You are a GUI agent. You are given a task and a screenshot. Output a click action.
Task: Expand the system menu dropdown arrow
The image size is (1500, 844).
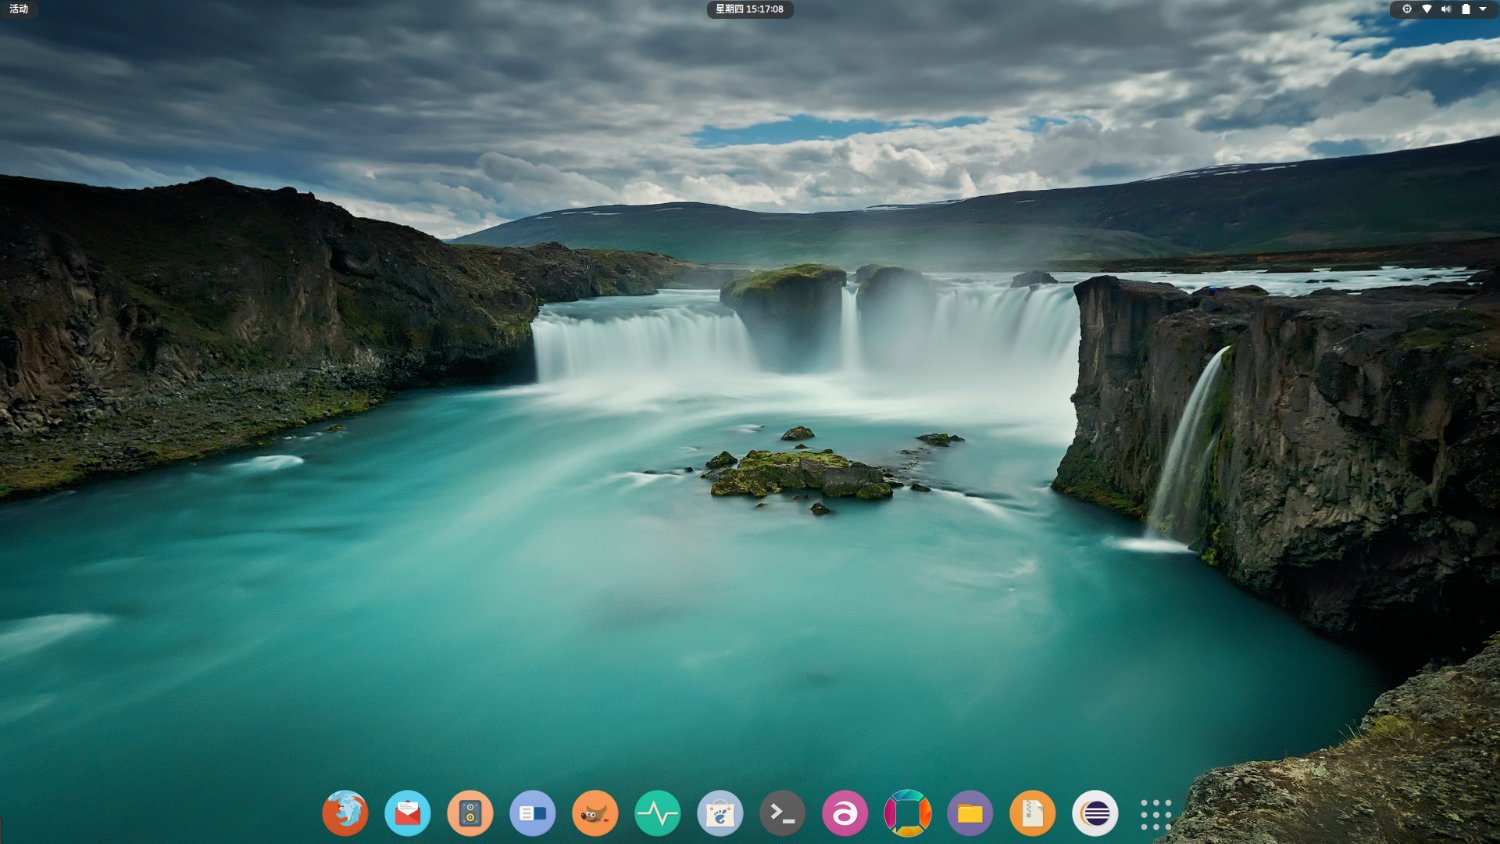1483,9
